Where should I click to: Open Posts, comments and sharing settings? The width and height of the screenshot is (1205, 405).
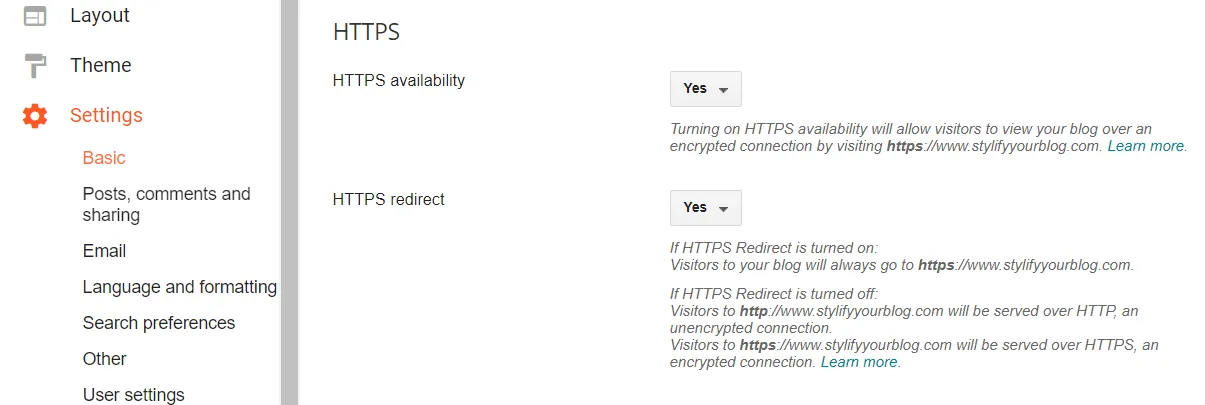click(x=166, y=204)
